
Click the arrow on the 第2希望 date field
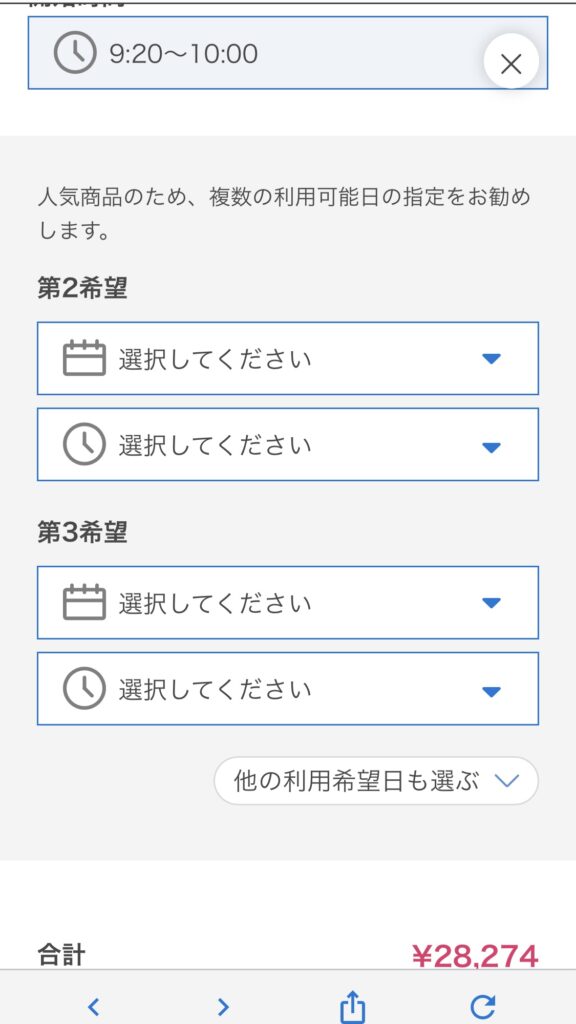[x=491, y=359]
